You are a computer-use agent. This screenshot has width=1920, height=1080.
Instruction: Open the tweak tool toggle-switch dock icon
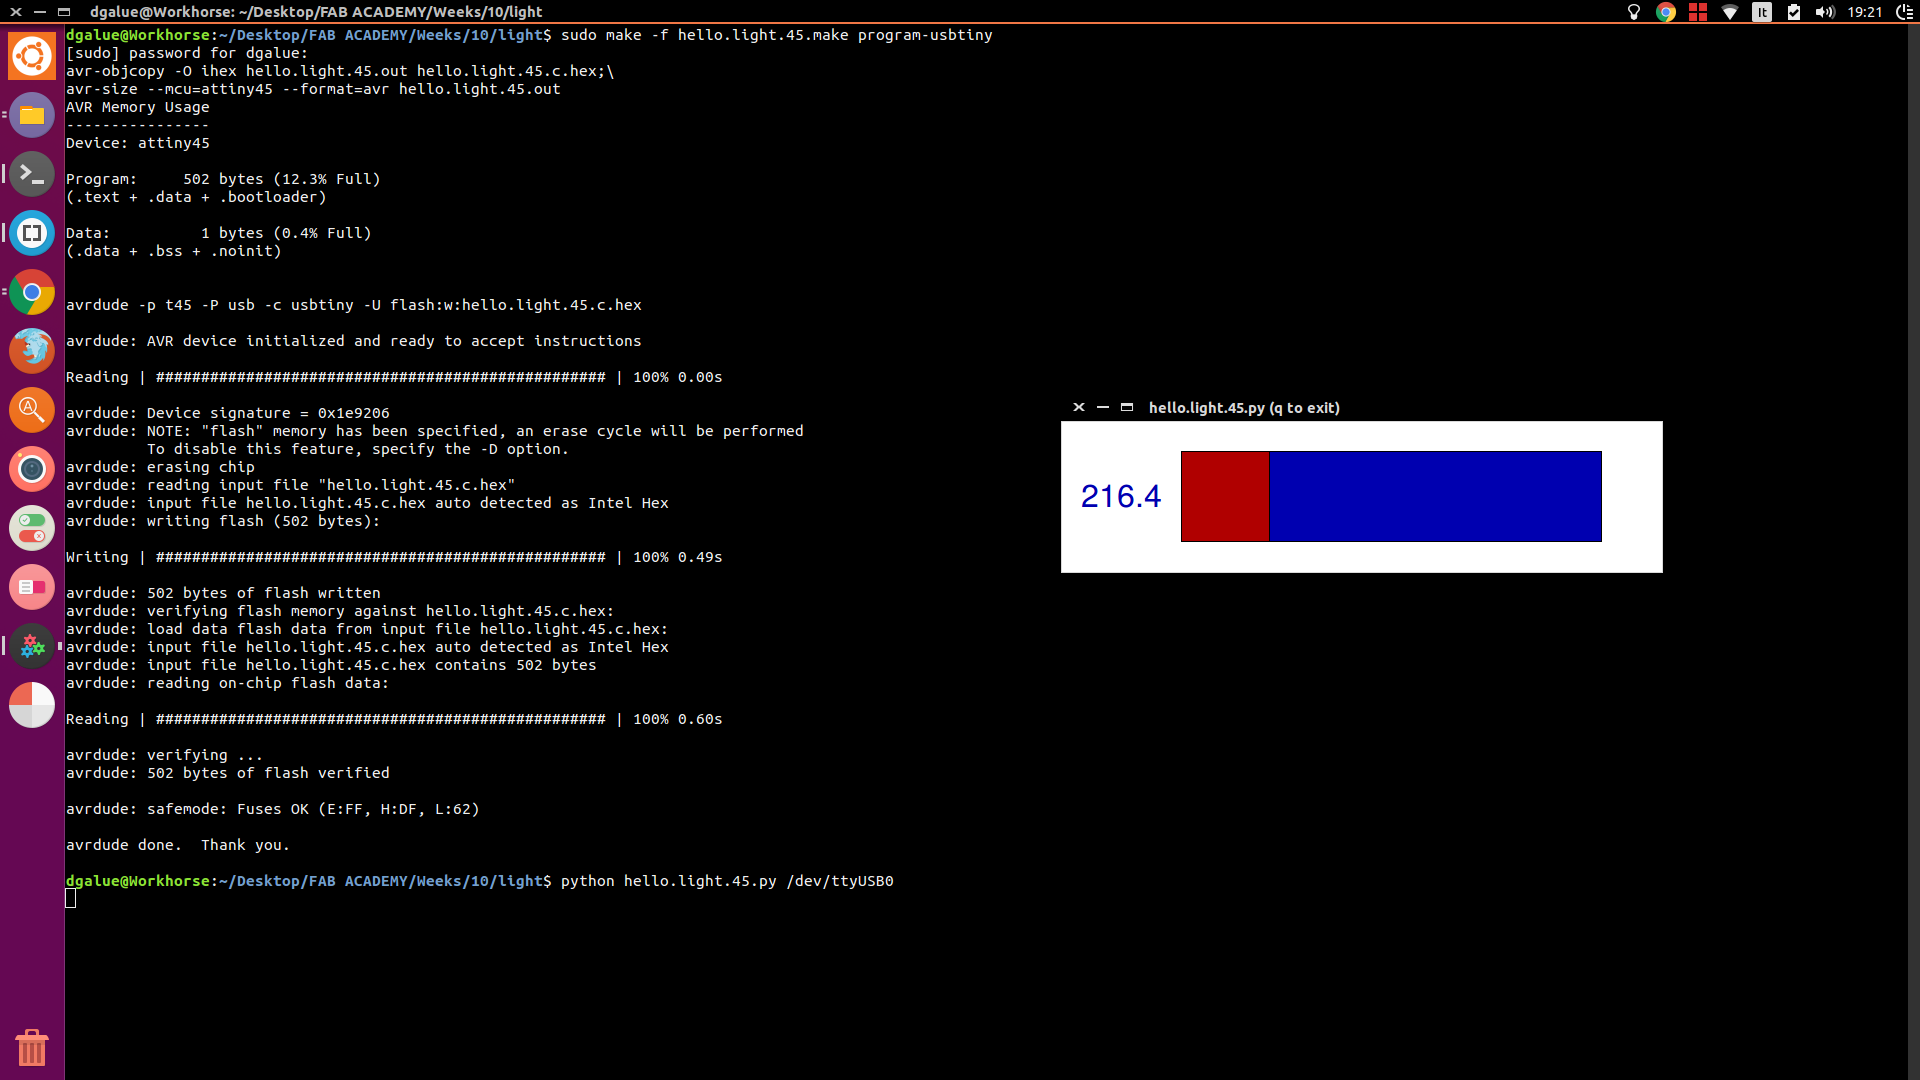(32, 528)
